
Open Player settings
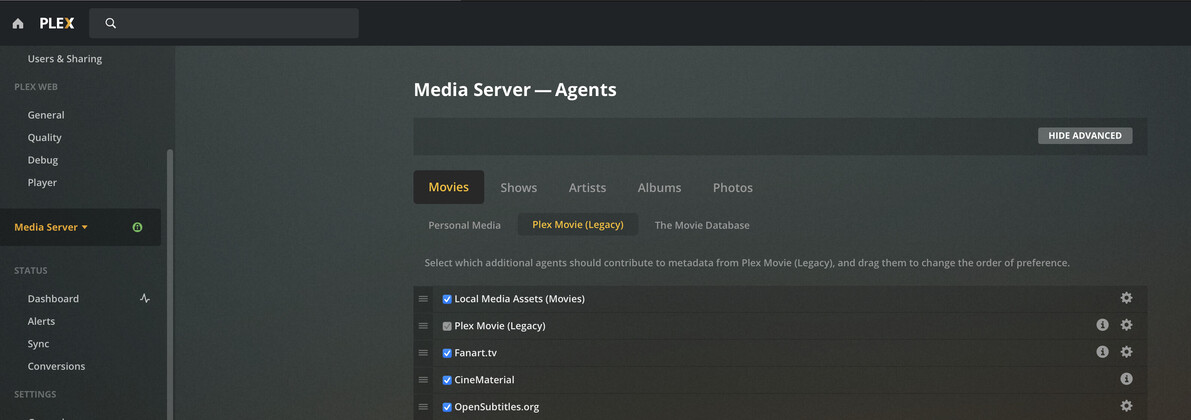pyautogui.click(x=42, y=182)
